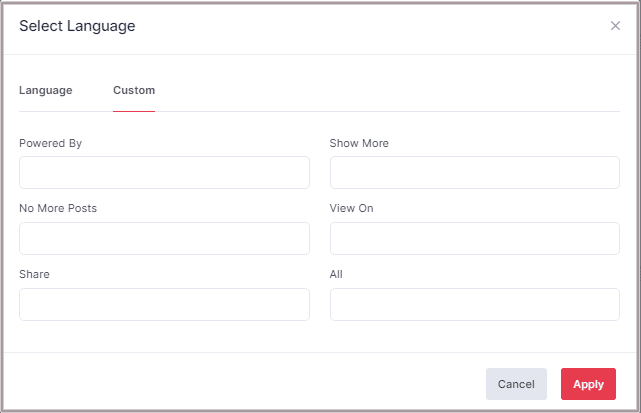Image resolution: width=641 pixels, height=413 pixels.
Task: Click the No More Posts field
Action: pyautogui.click(x=164, y=238)
